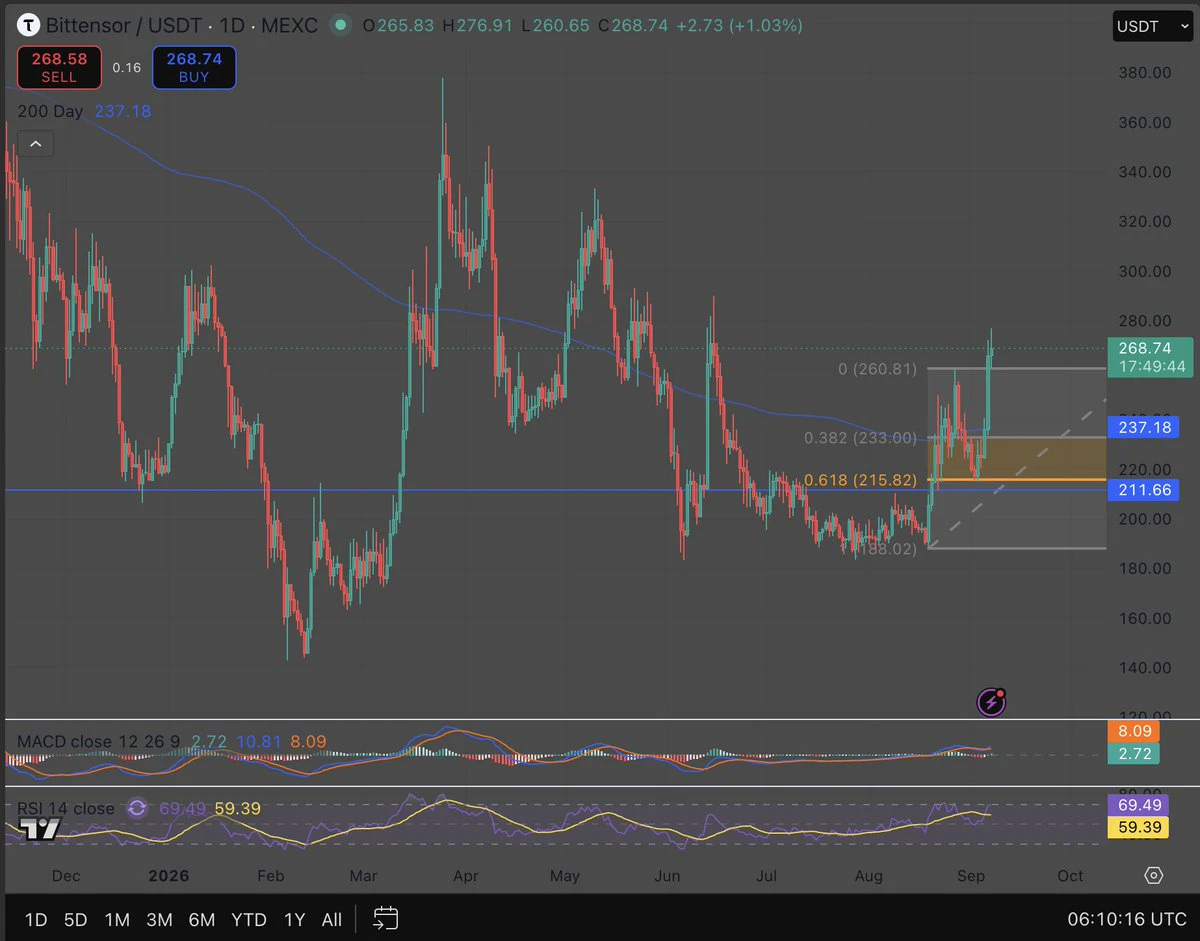Set range to 1Y
The width and height of the screenshot is (1200, 941).
[x=294, y=919]
